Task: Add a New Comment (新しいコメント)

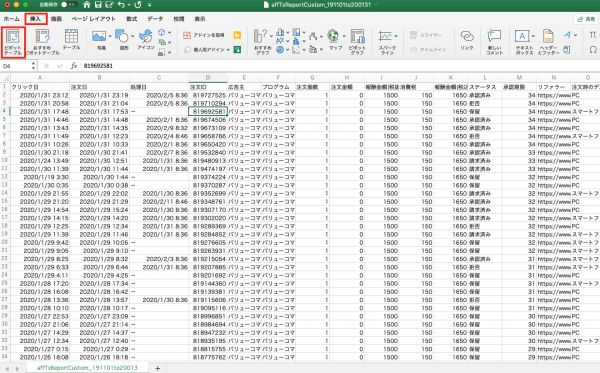Action: pos(494,41)
